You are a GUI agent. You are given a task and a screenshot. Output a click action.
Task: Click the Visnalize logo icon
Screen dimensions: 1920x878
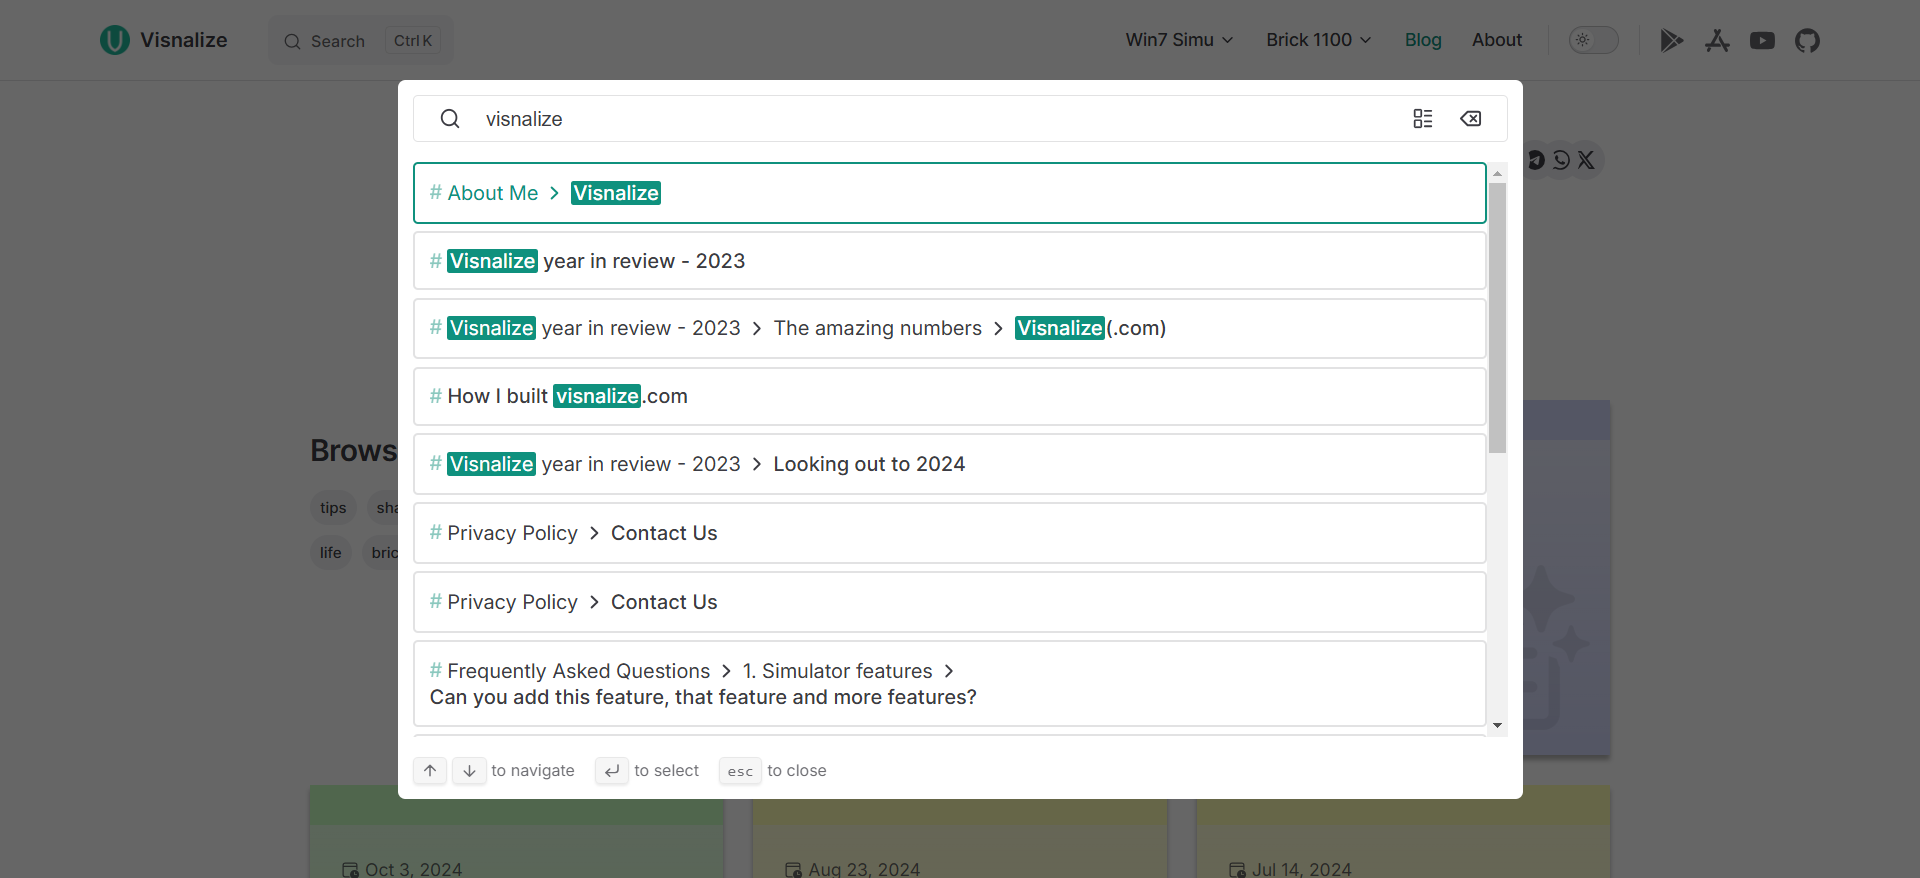click(115, 40)
